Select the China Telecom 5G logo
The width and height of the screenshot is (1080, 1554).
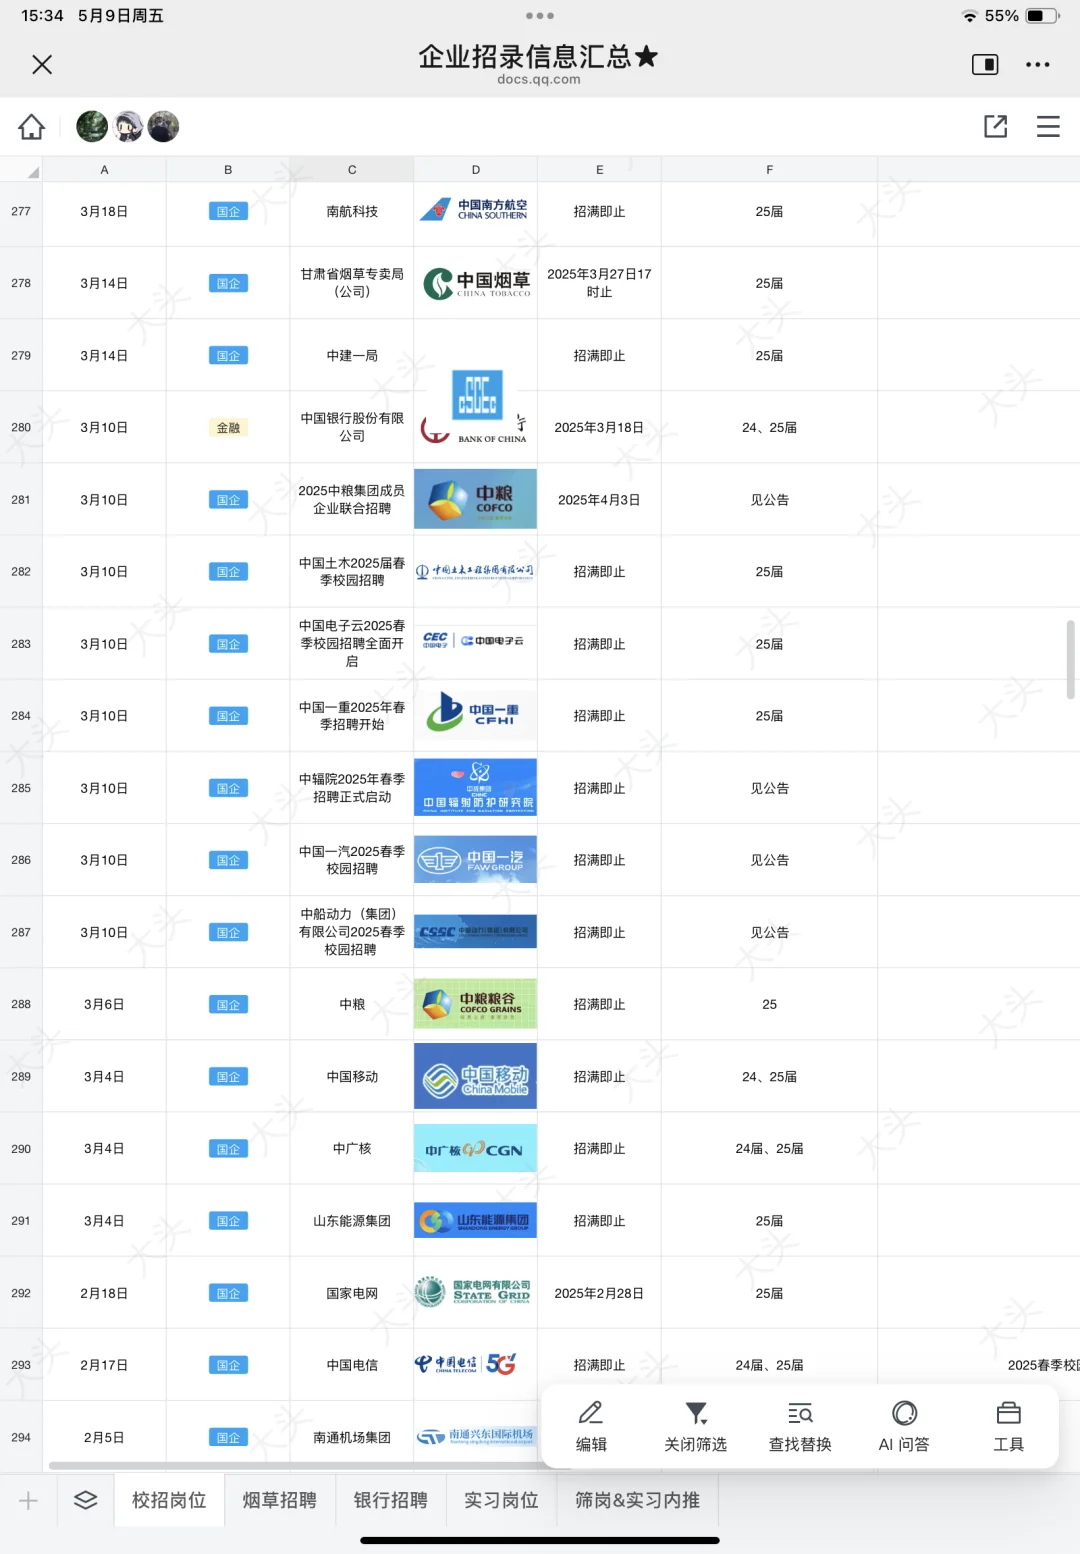coord(466,1364)
